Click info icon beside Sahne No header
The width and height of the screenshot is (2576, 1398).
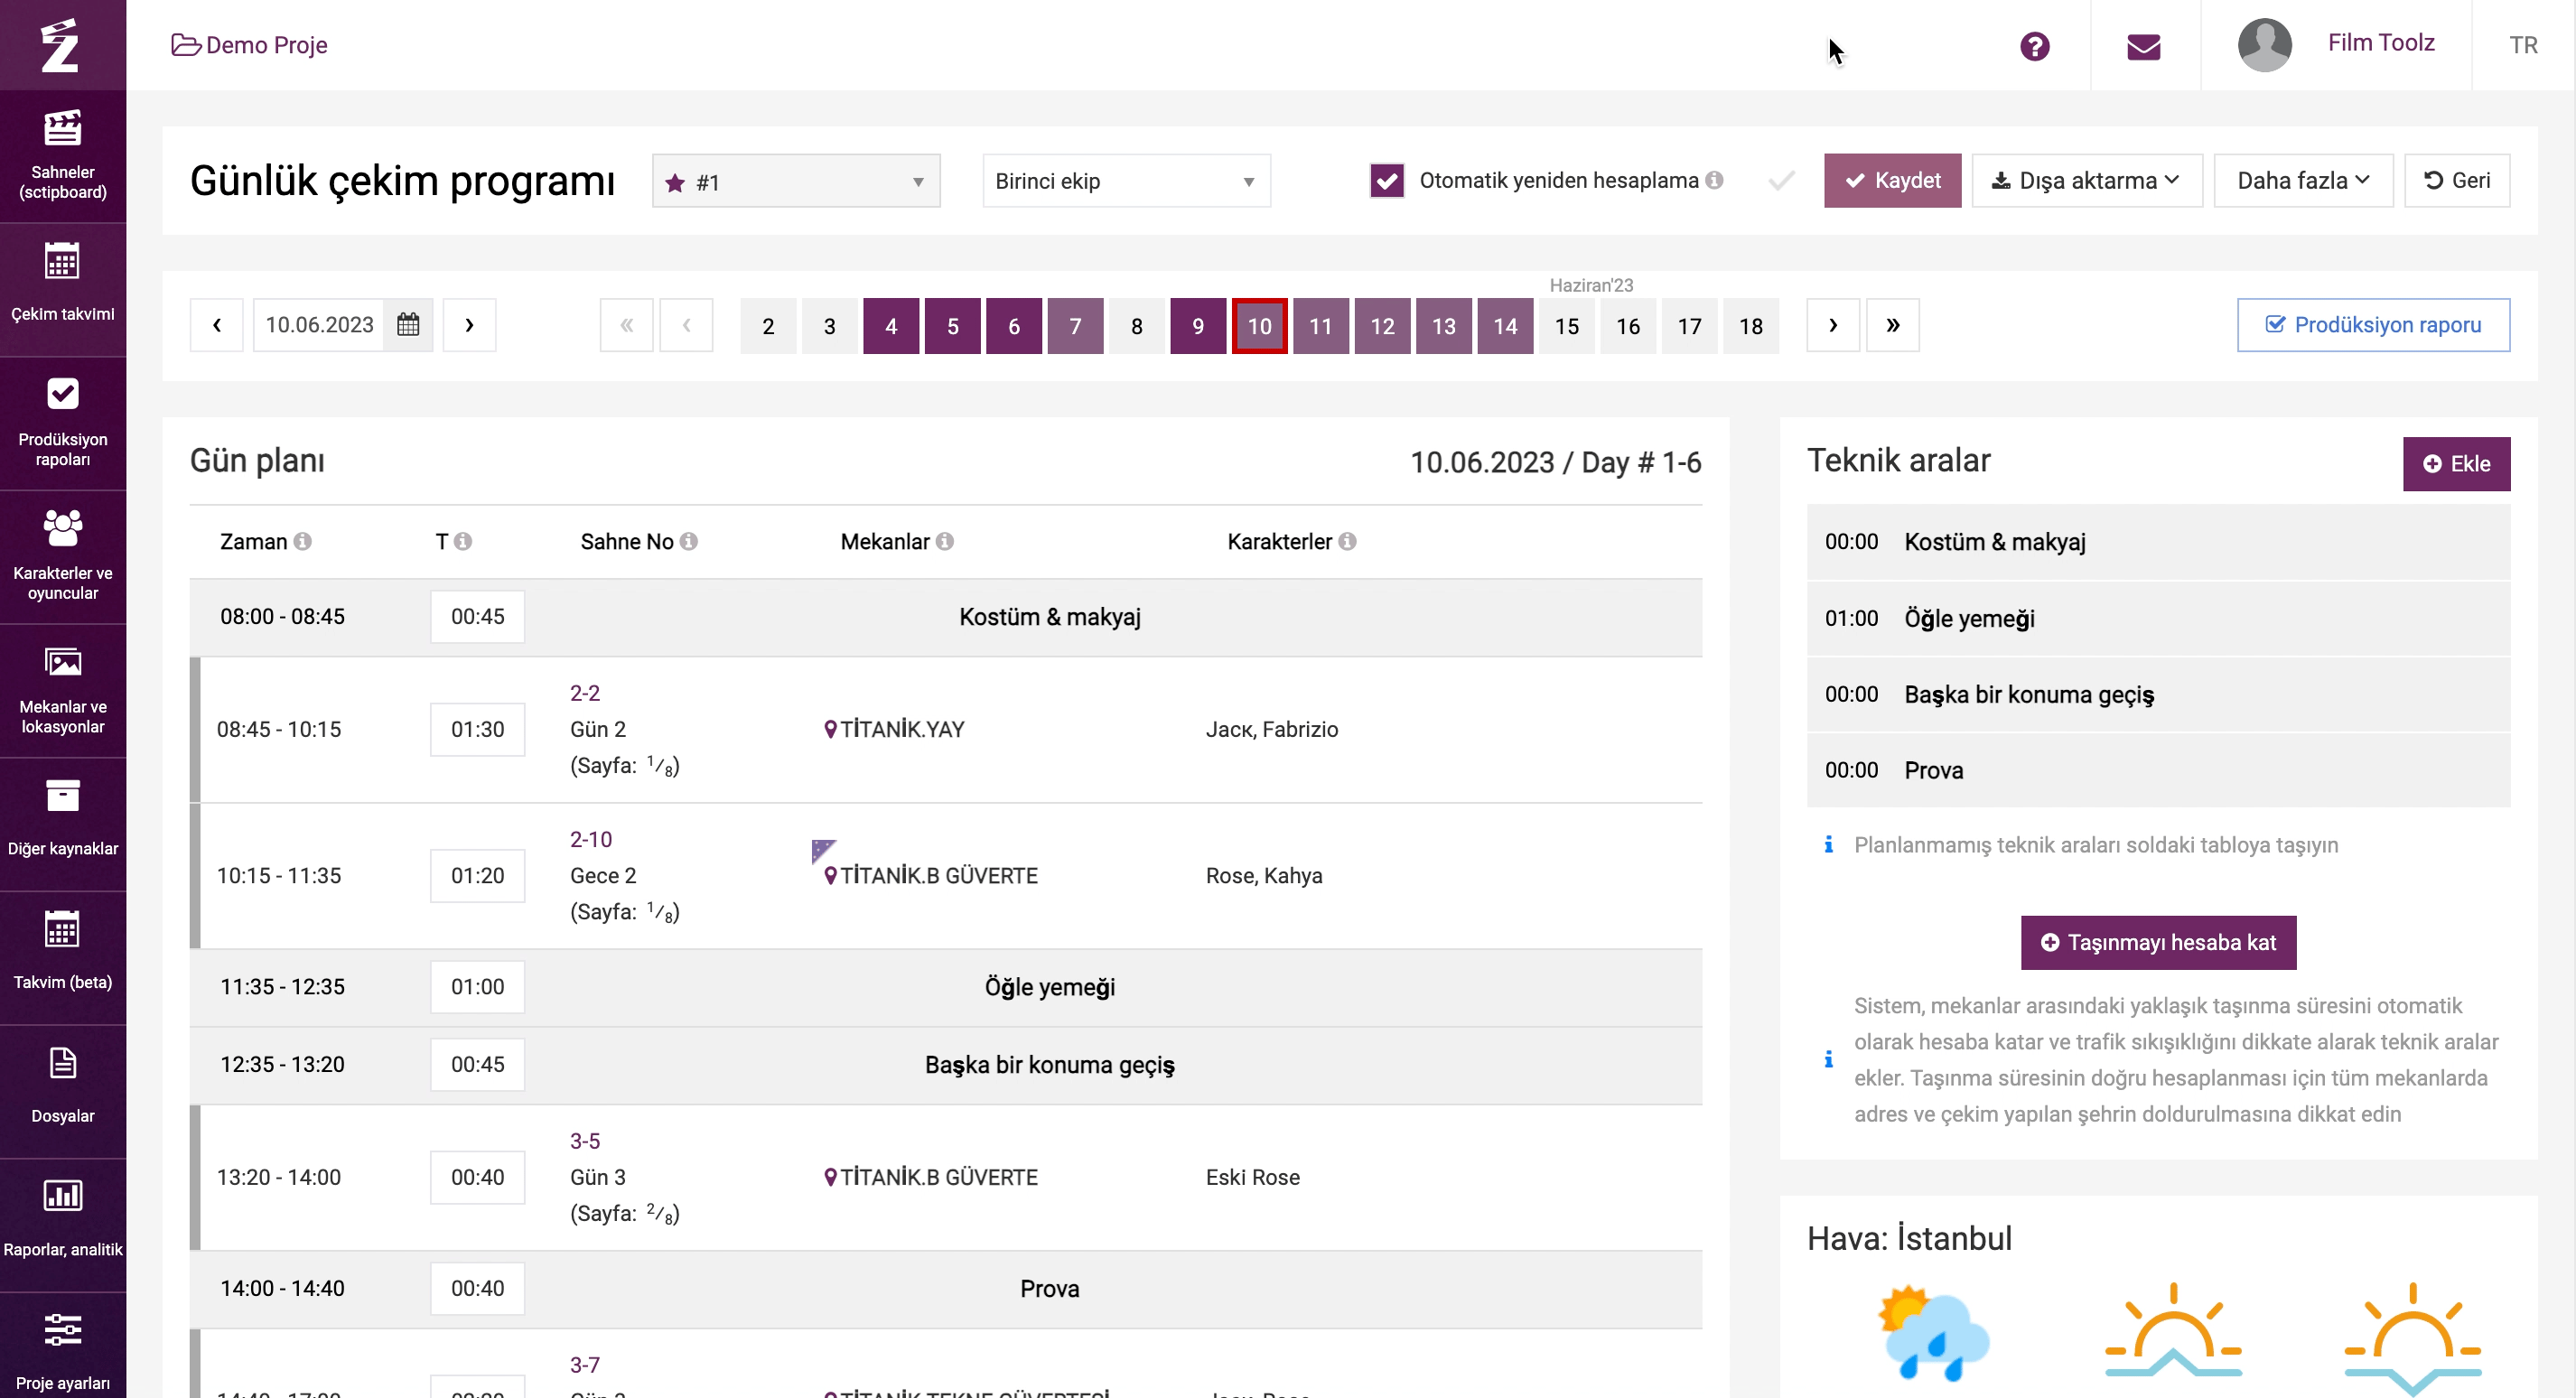(x=688, y=541)
